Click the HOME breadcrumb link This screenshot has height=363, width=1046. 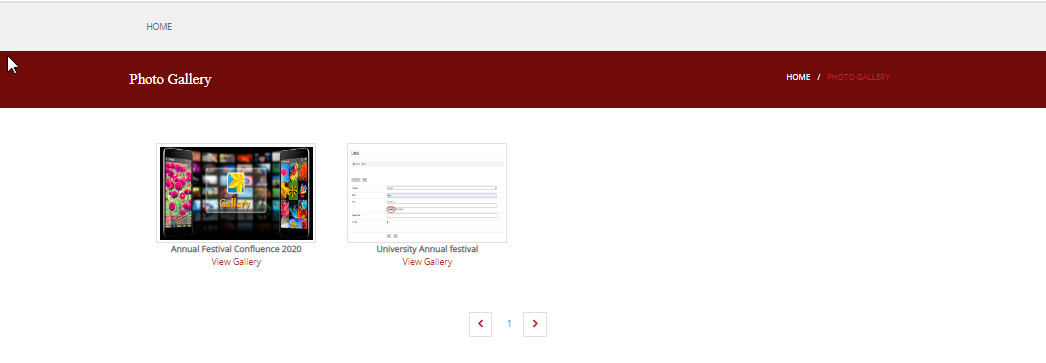pos(798,77)
